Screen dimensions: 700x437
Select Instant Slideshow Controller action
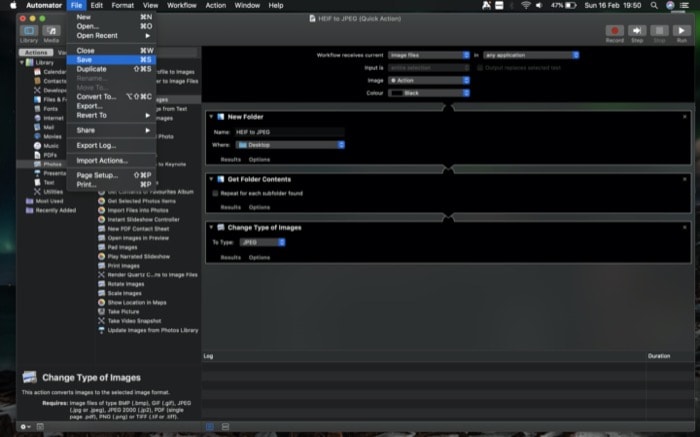[x=139, y=220]
